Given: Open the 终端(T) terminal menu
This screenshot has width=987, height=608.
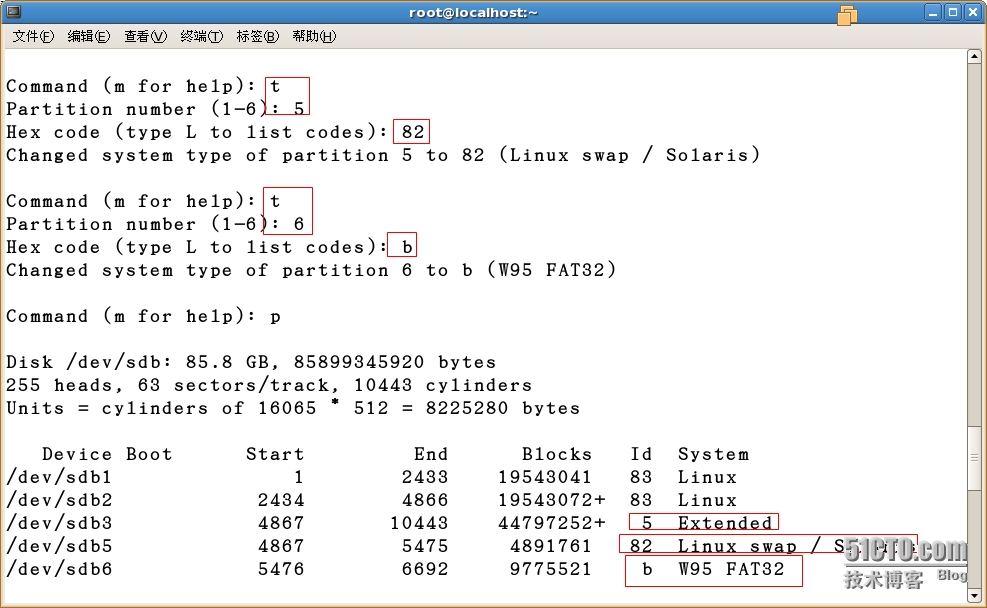Looking at the screenshot, I should pos(201,37).
